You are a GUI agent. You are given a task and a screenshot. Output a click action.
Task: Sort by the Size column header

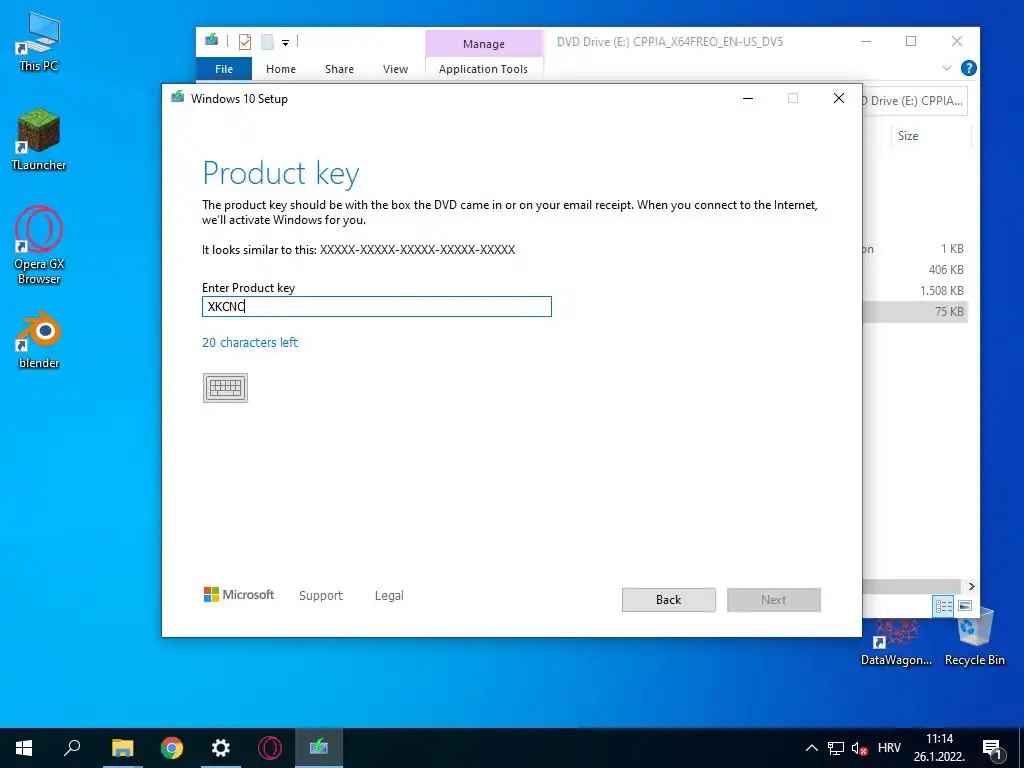(908, 136)
